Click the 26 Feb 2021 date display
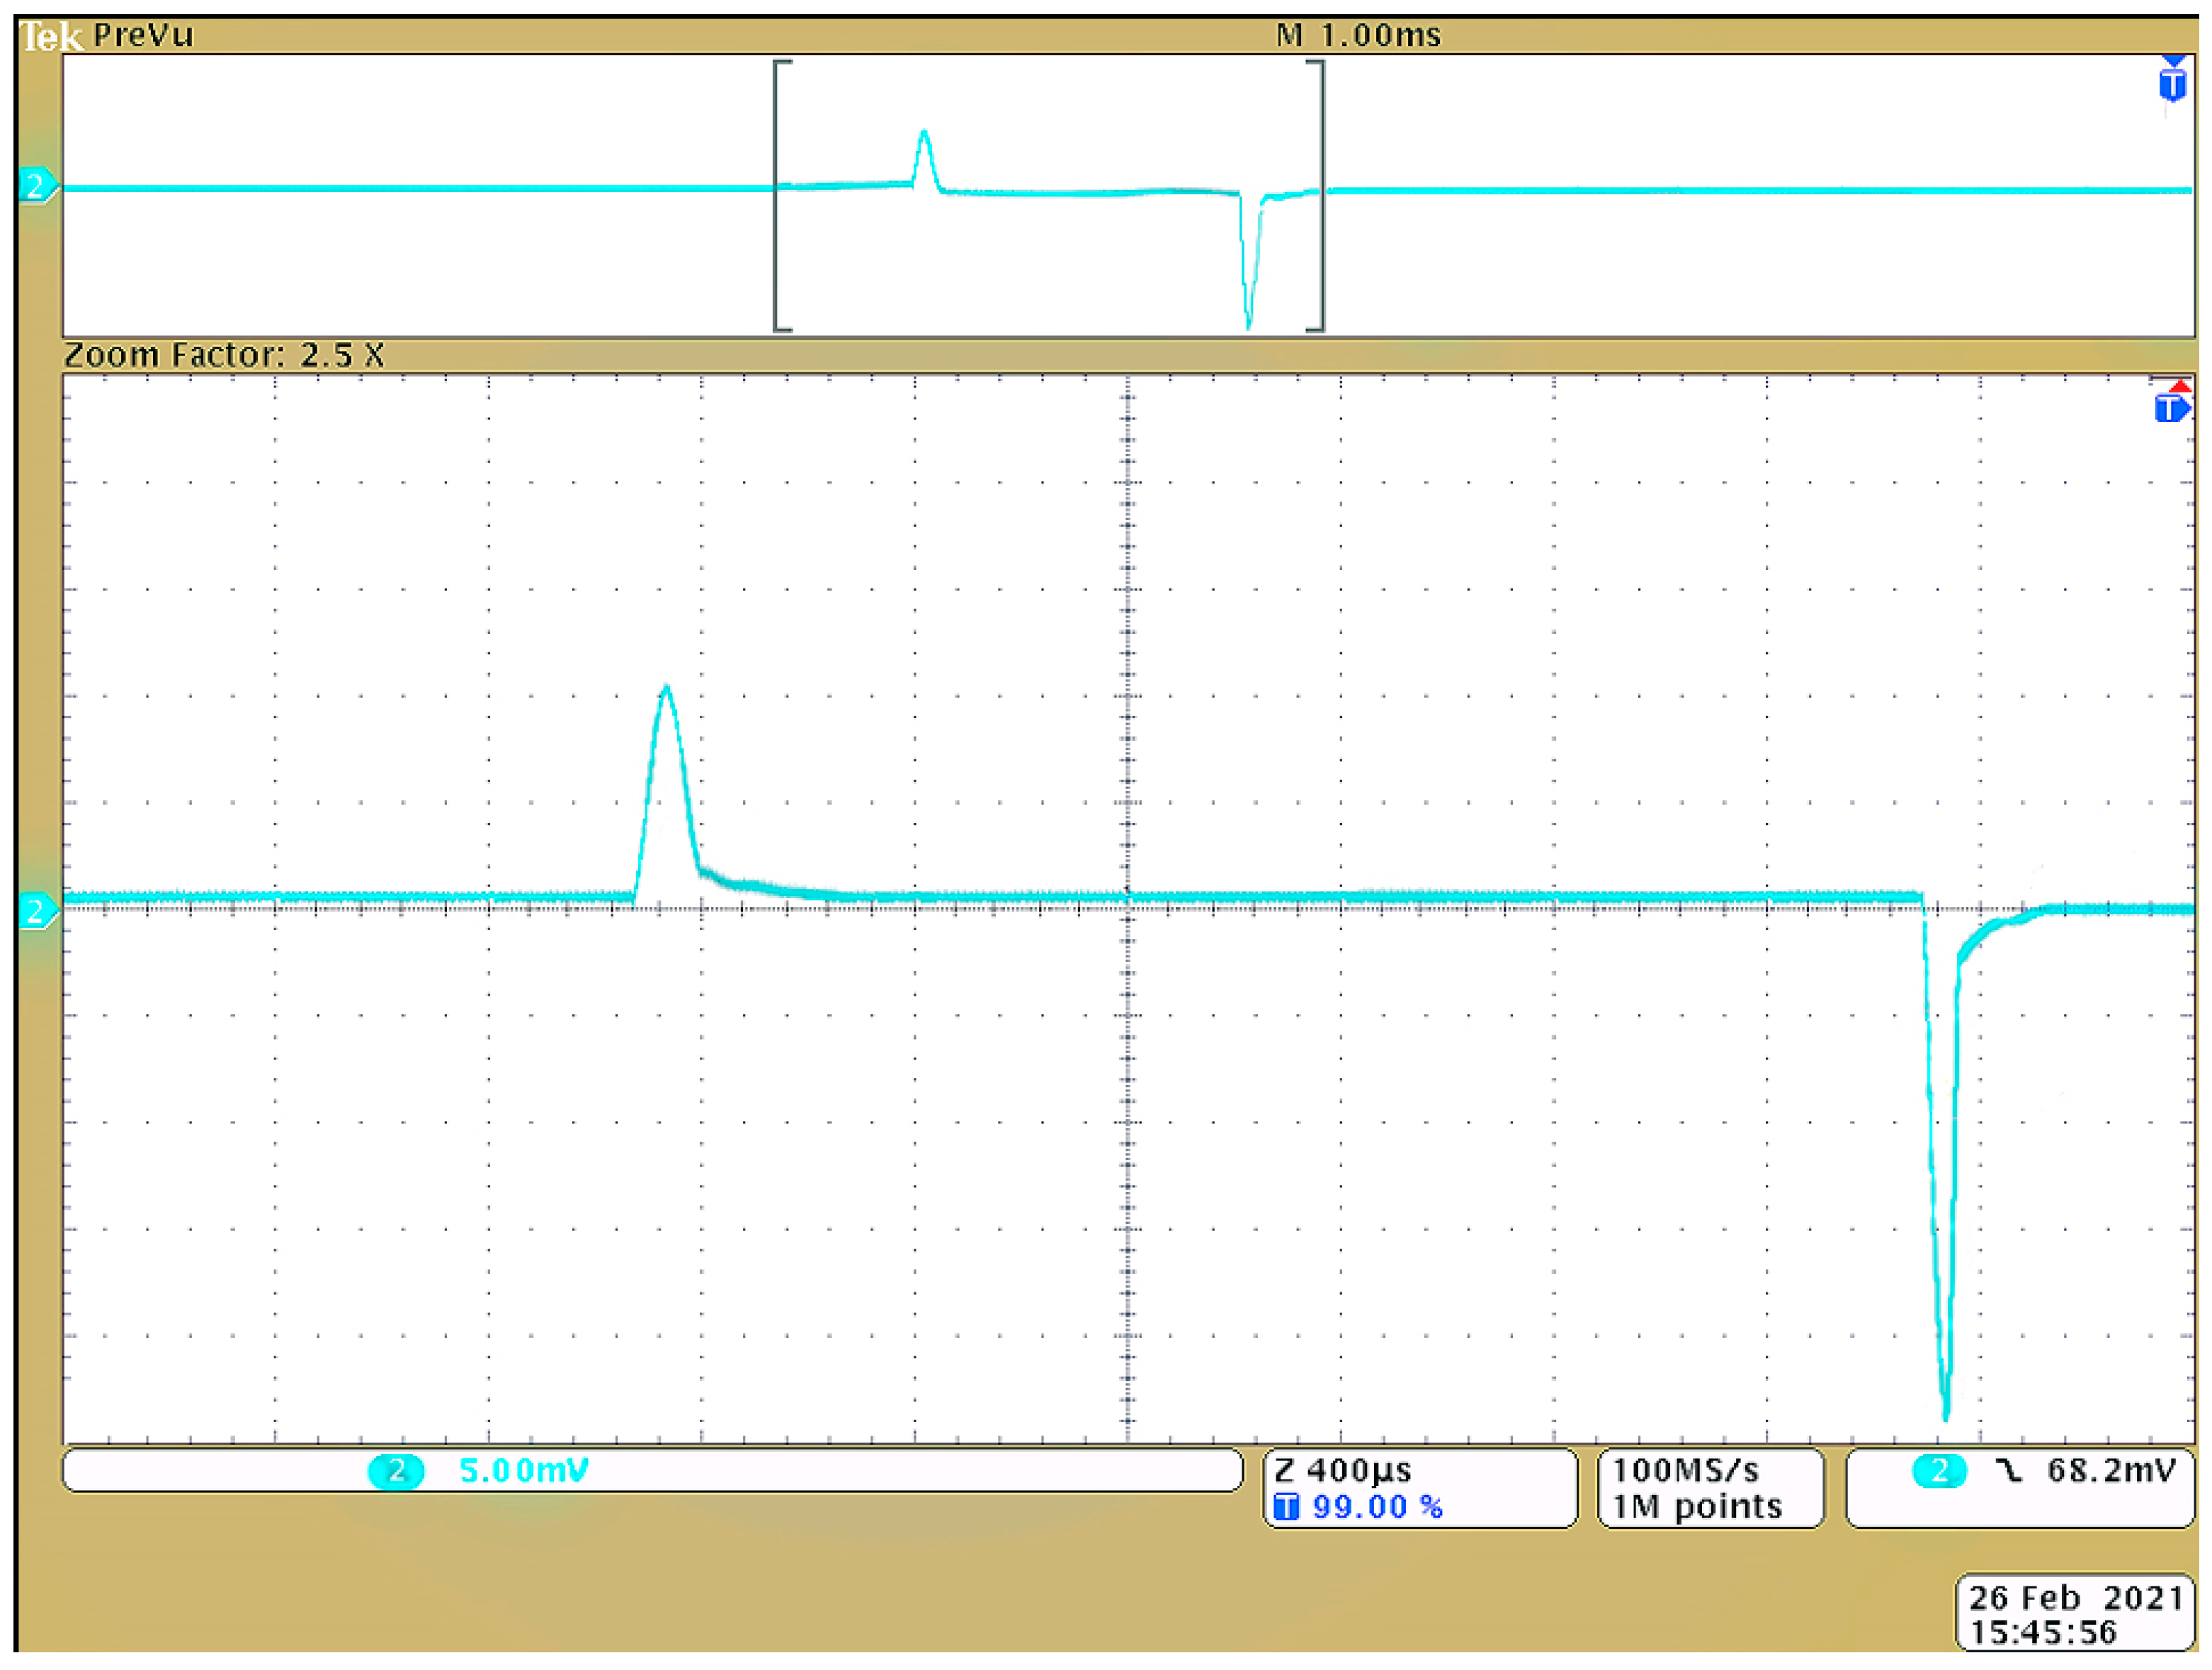The height and width of the screenshot is (1670, 2212). coord(2075,1598)
